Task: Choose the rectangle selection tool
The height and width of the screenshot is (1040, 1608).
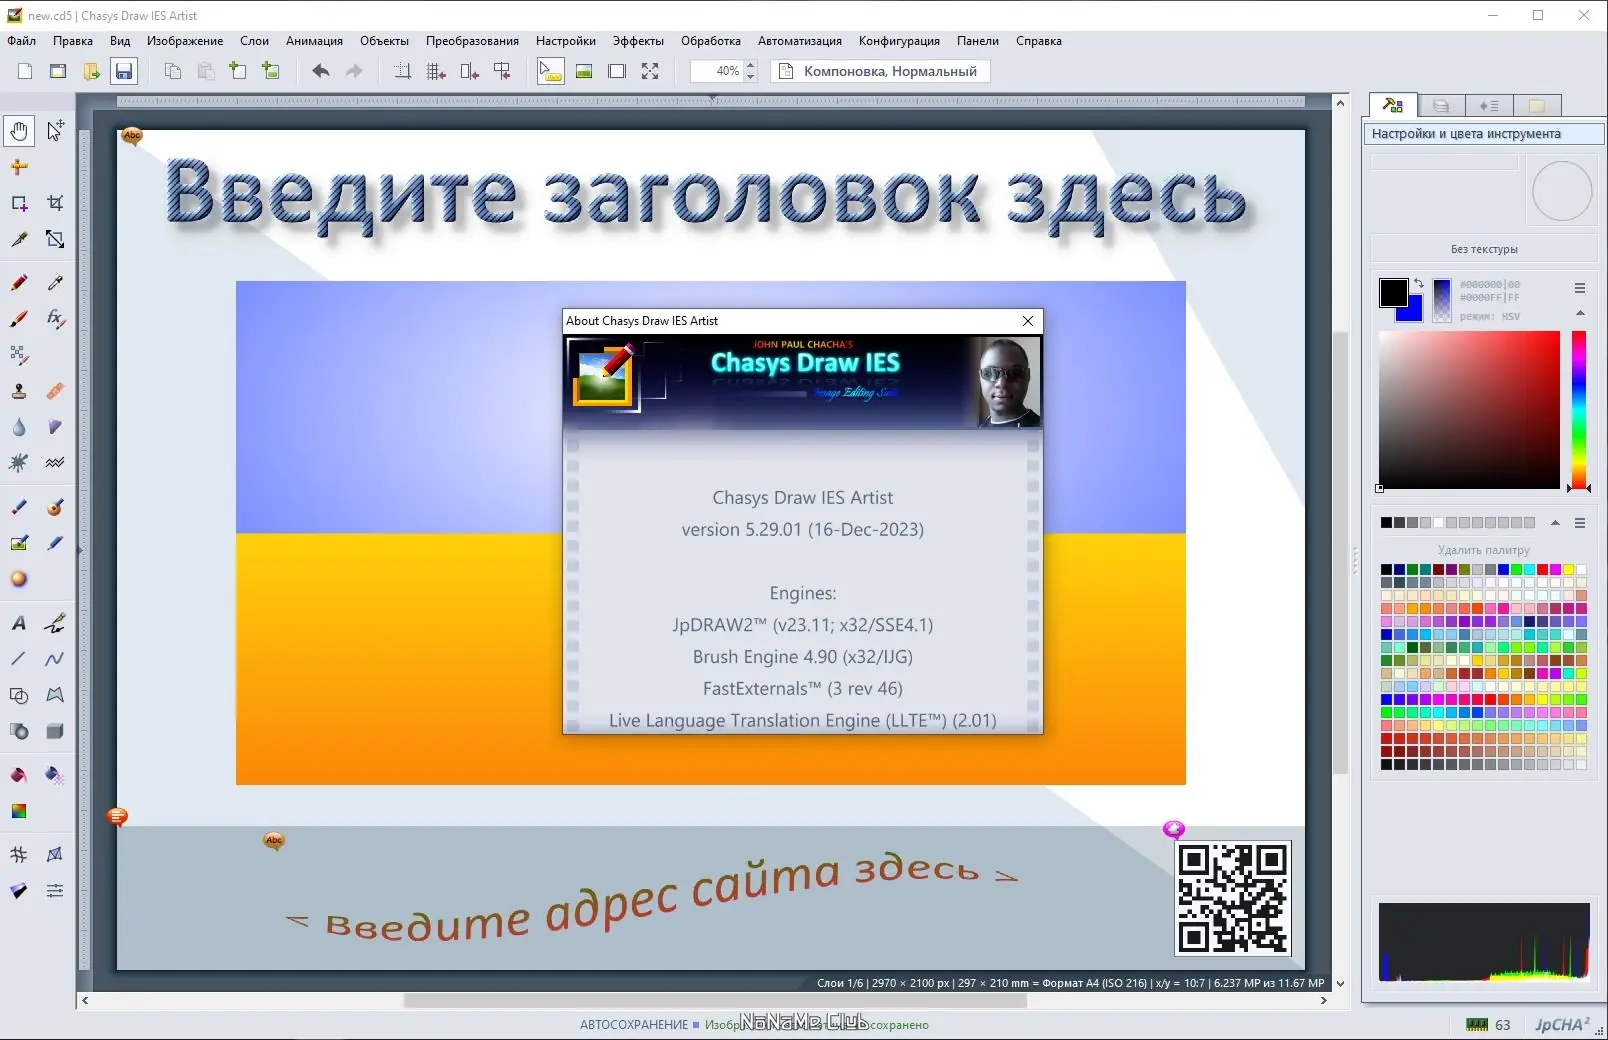Action: pyautogui.click(x=19, y=203)
